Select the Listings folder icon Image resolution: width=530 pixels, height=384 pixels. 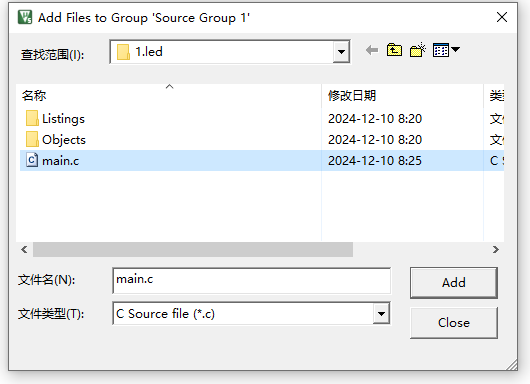click(32, 118)
